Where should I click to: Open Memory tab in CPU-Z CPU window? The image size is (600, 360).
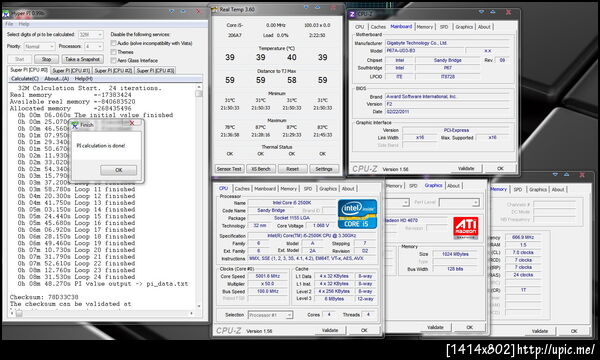click(x=289, y=189)
